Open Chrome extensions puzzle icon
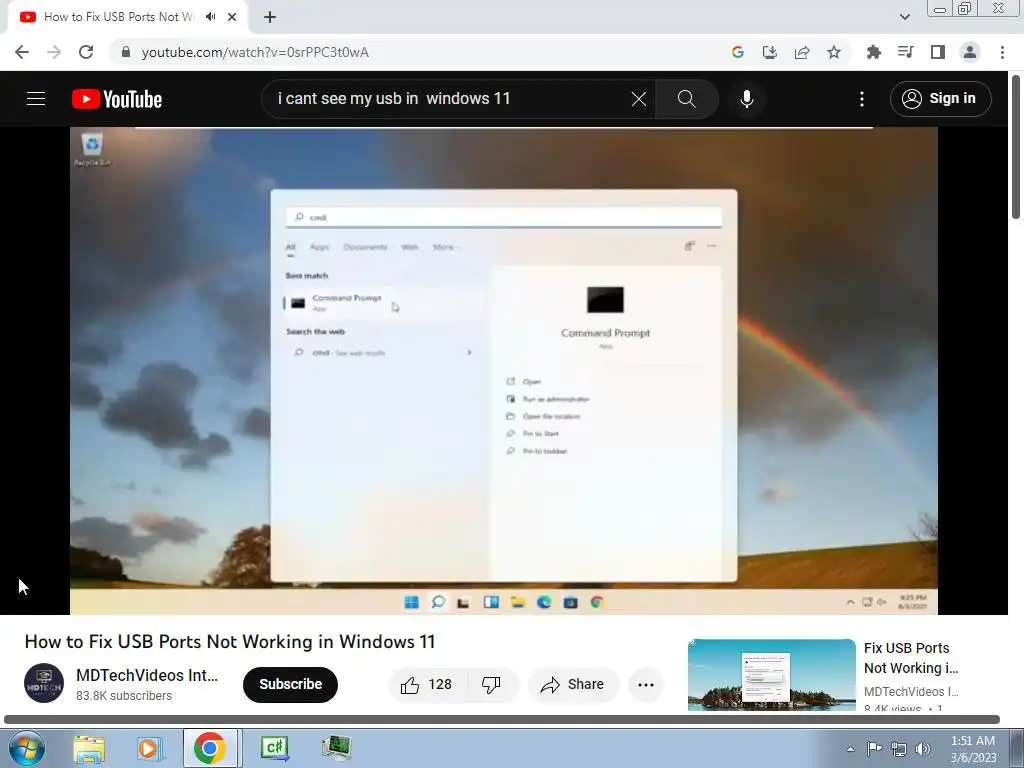 (873, 52)
